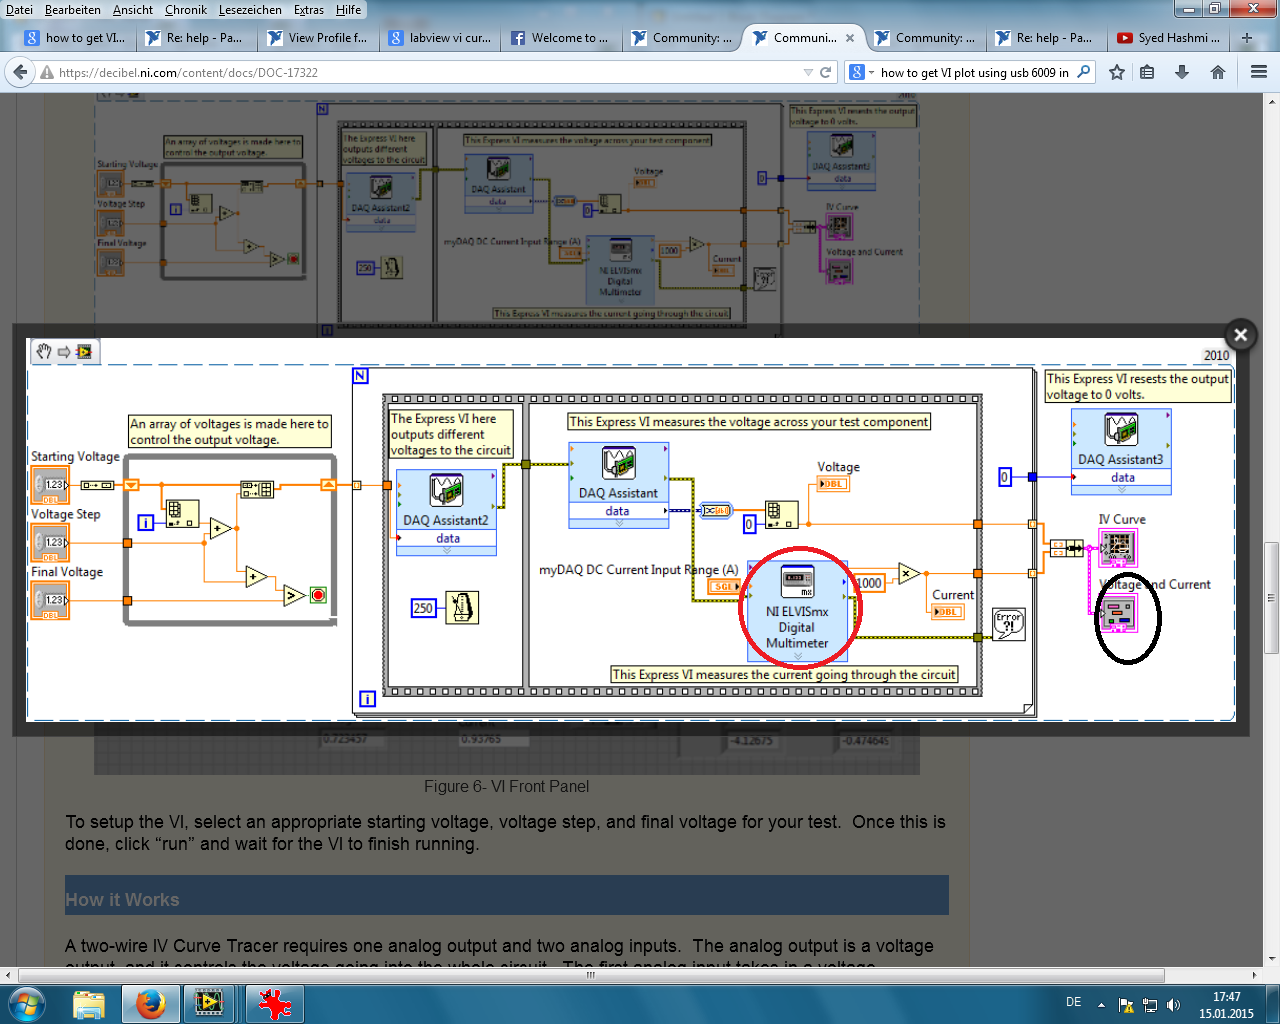This screenshot has width=1280, height=1024.
Task: Expand the DAQ Assistant3 node chevron
Action: click(x=1121, y=490)
